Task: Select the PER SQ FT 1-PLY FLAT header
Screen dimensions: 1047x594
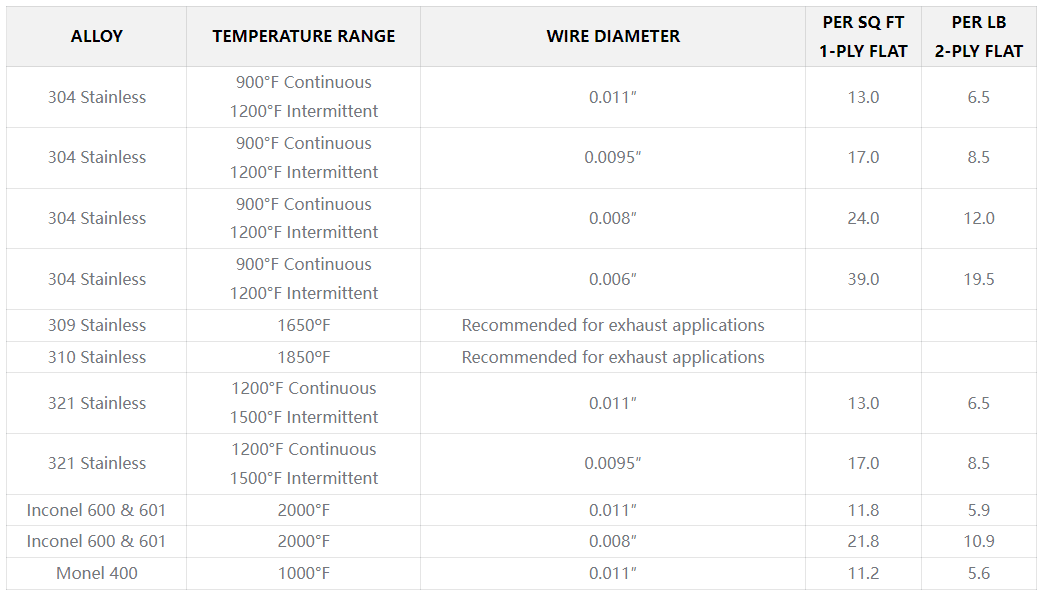Action: (x=863, y=36)
